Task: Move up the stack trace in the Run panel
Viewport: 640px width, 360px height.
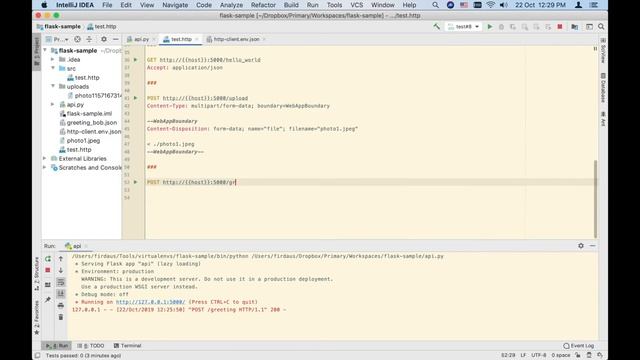Action: [61, 259]
